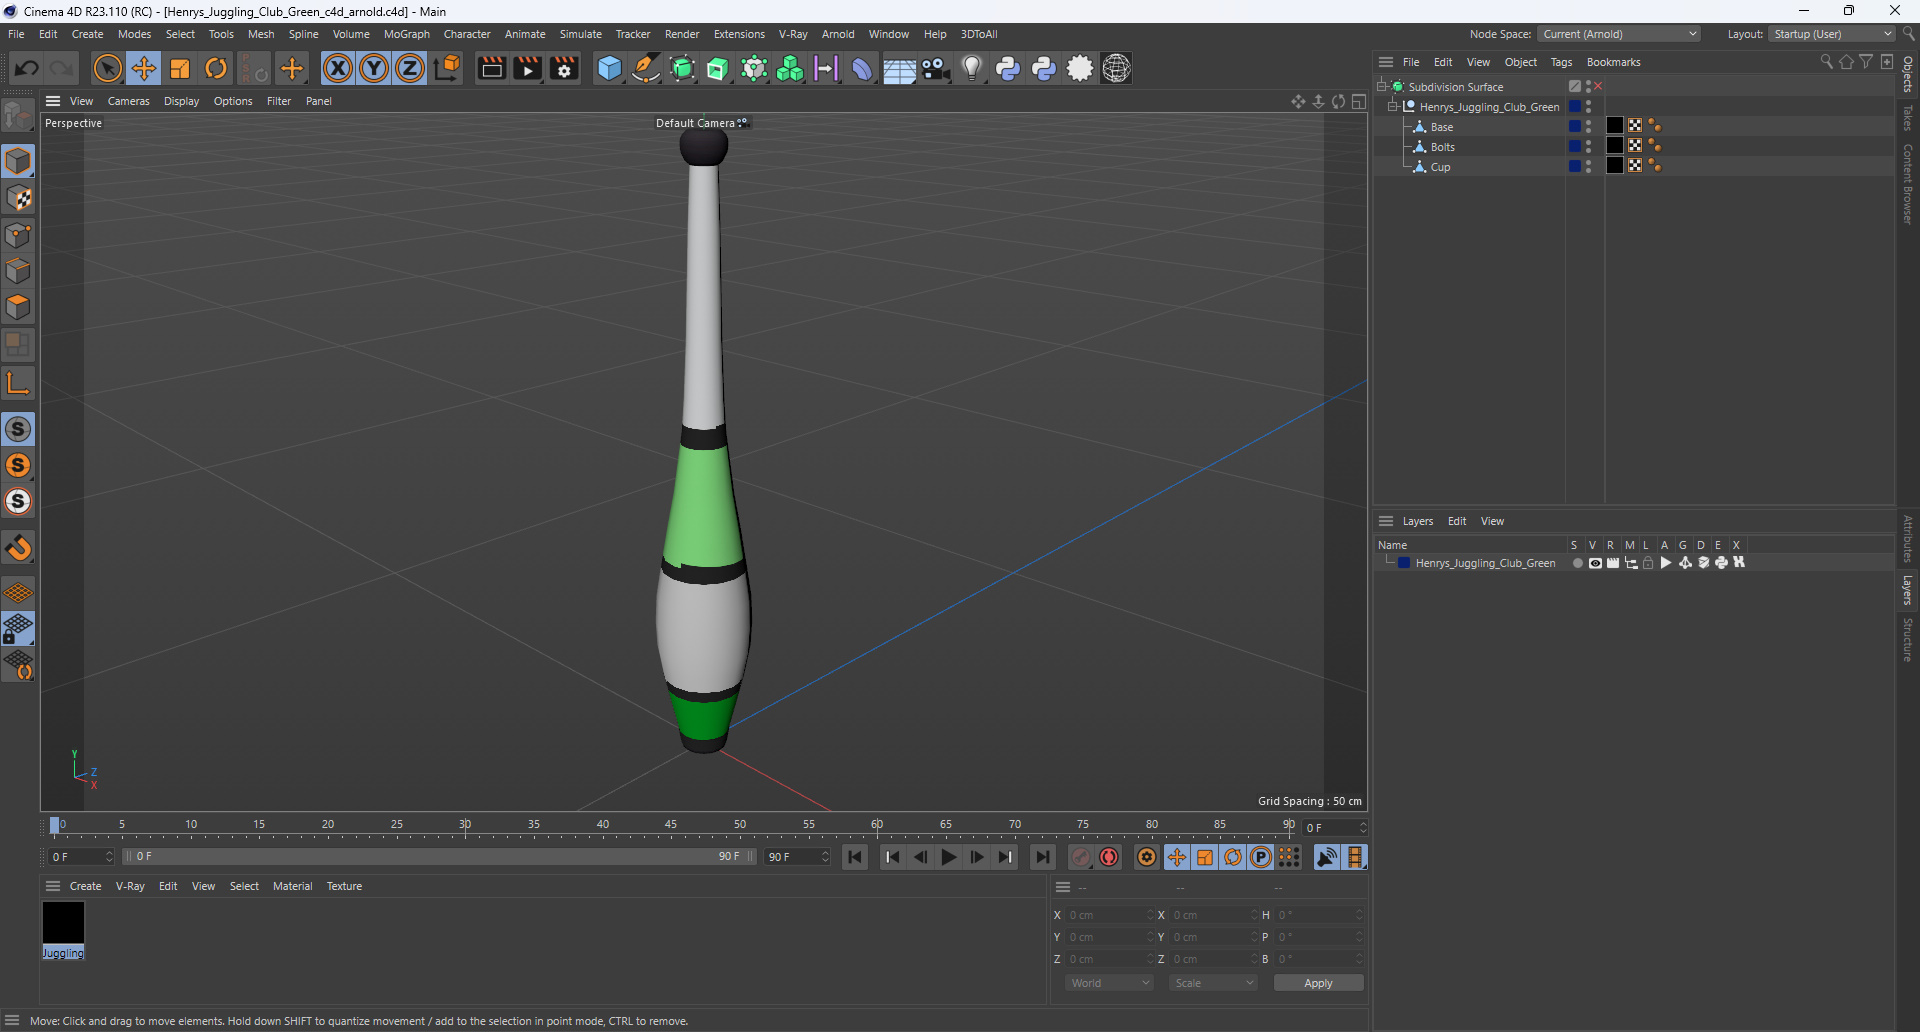Open the Scale mode dropdown
The height and width of the screenshot is (1032, 1920).
click(1213, 983)
